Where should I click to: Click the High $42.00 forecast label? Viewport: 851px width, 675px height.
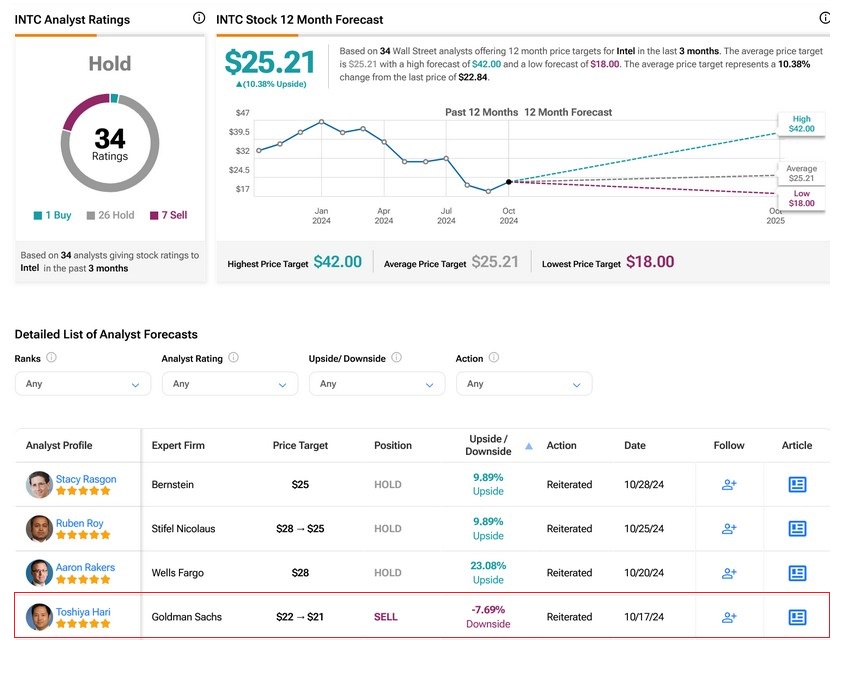pyautogui.click(x=802, y=124)
